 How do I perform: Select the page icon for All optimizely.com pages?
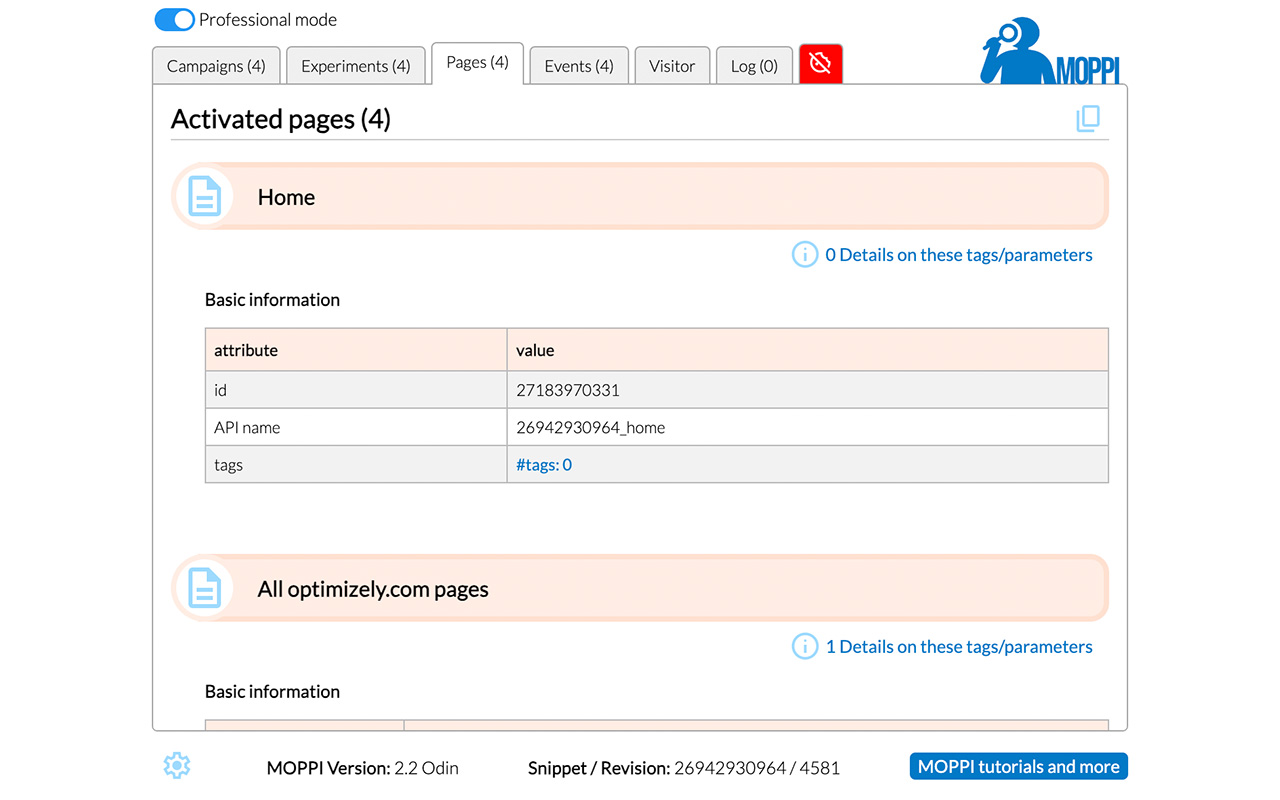pyautogui.click(x=204, y=589)
